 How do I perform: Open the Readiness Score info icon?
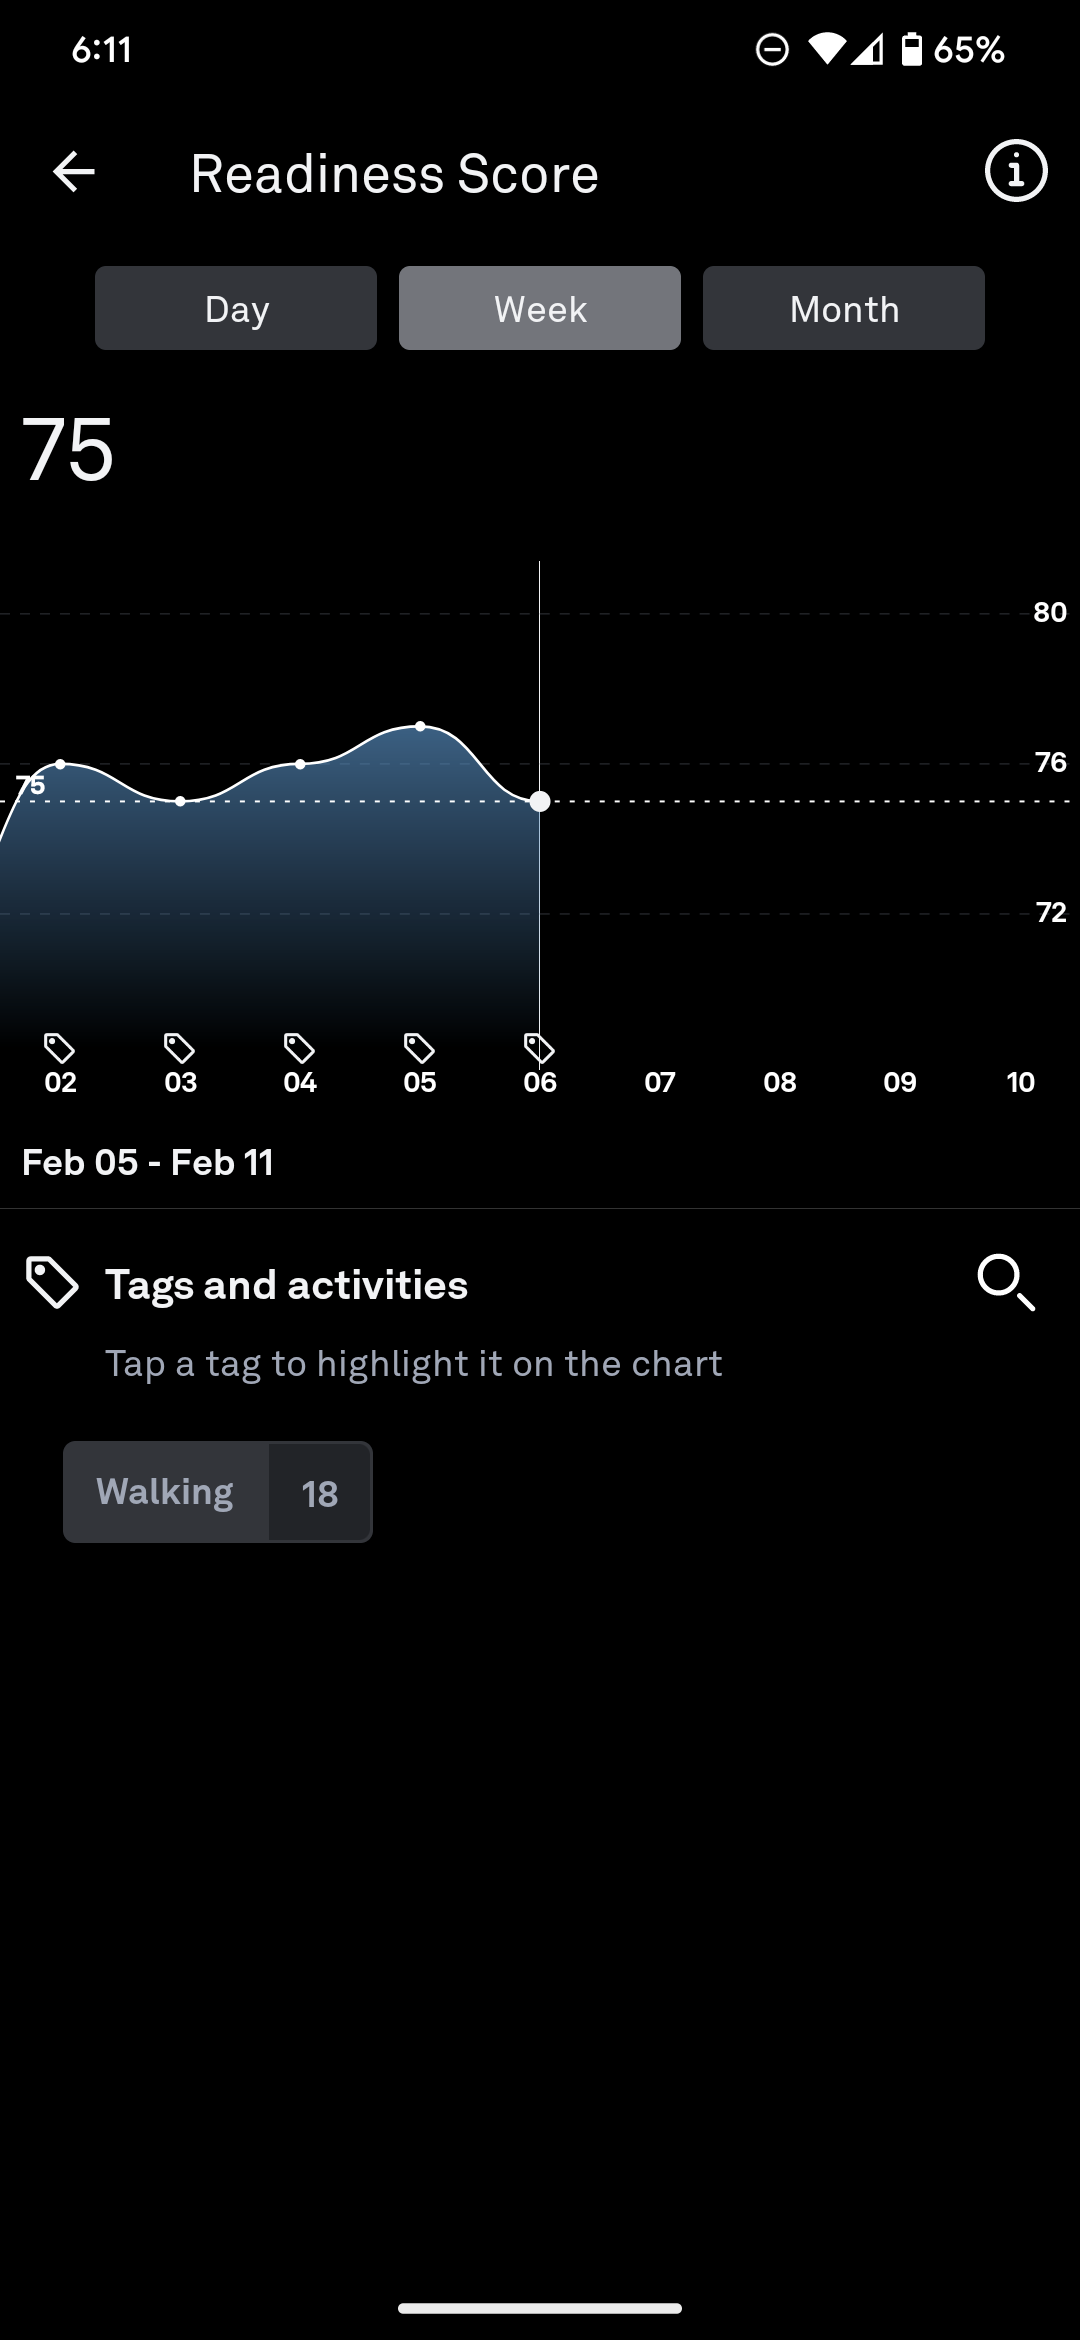(1015, 172)
